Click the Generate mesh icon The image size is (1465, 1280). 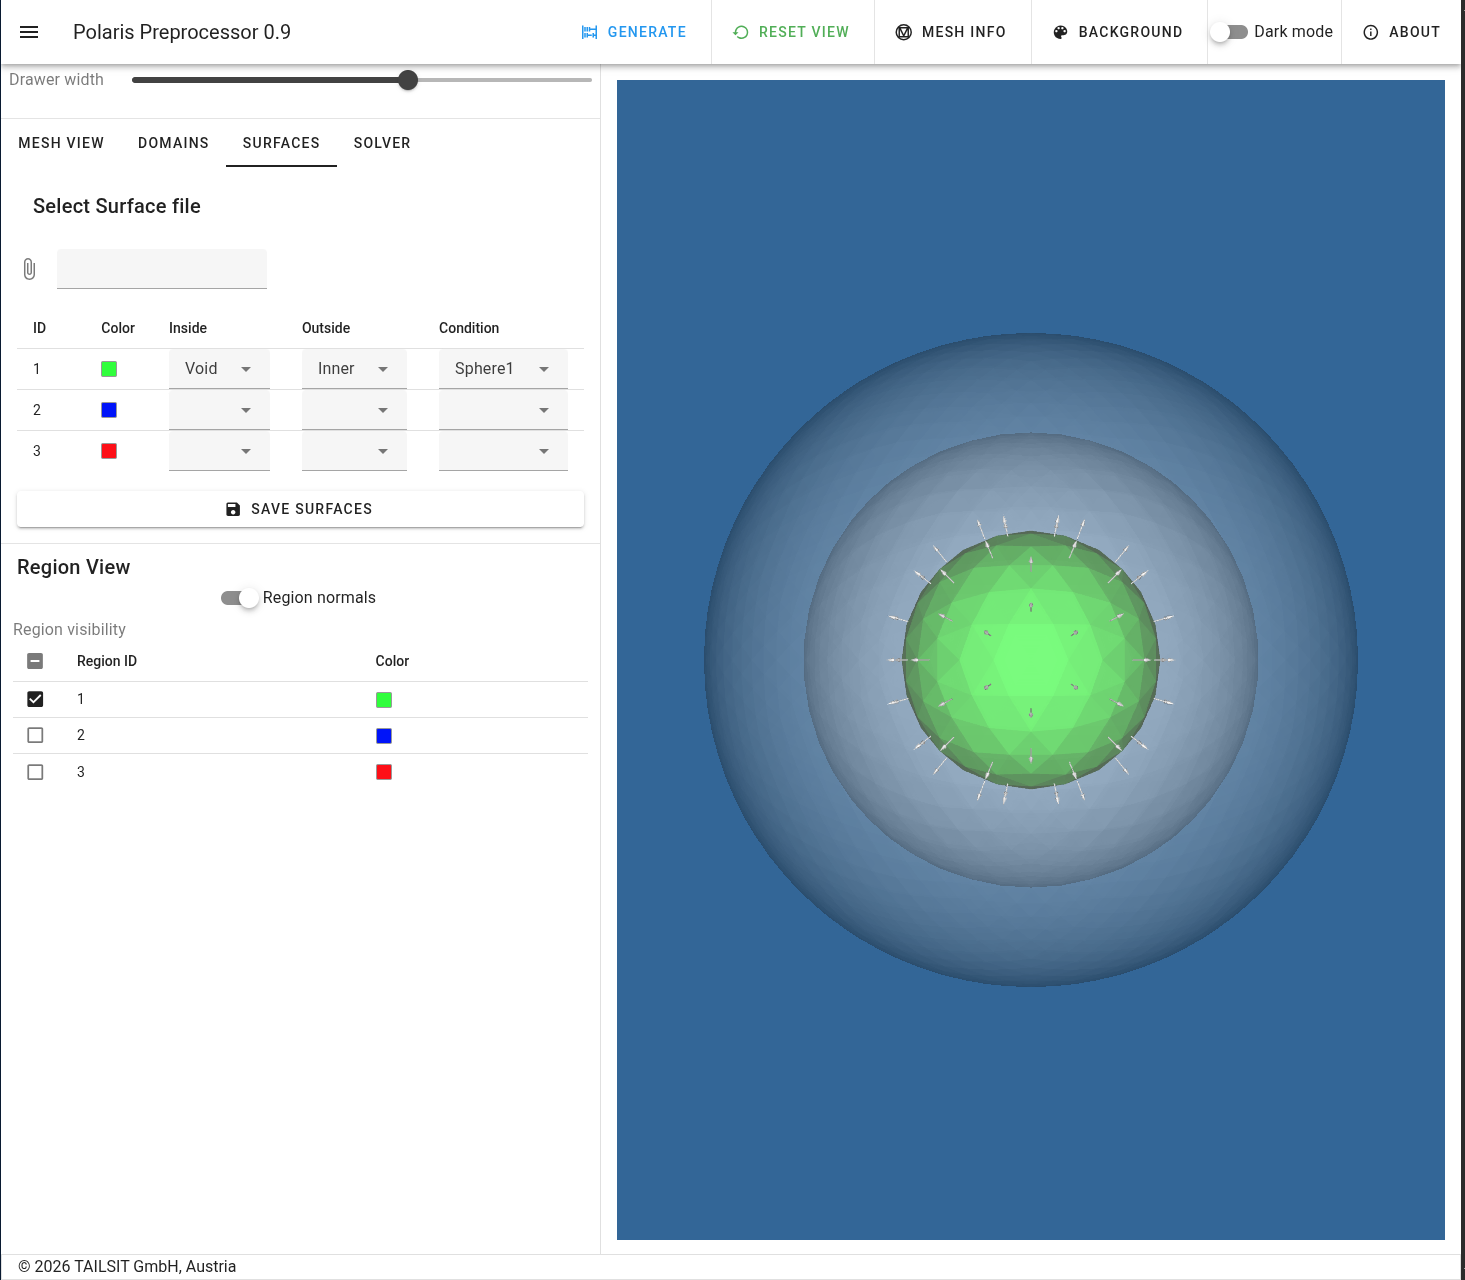click(589, 32)
